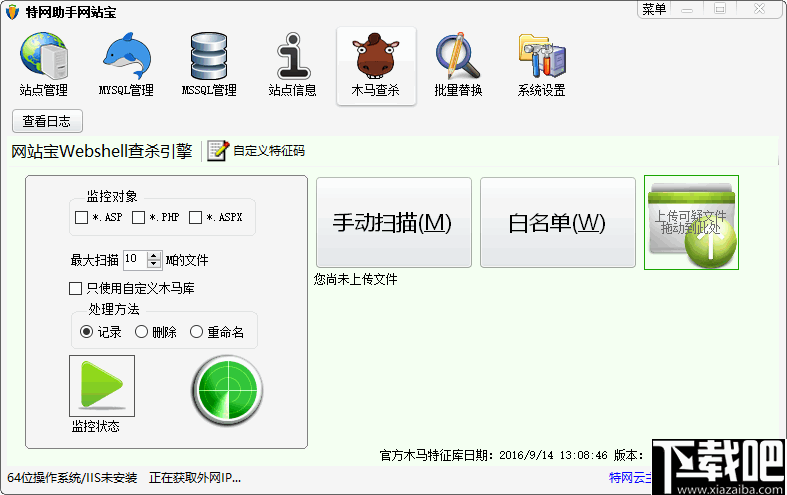
Task: Click the 特网云 link in status bar
Action: tap(630, 477)
